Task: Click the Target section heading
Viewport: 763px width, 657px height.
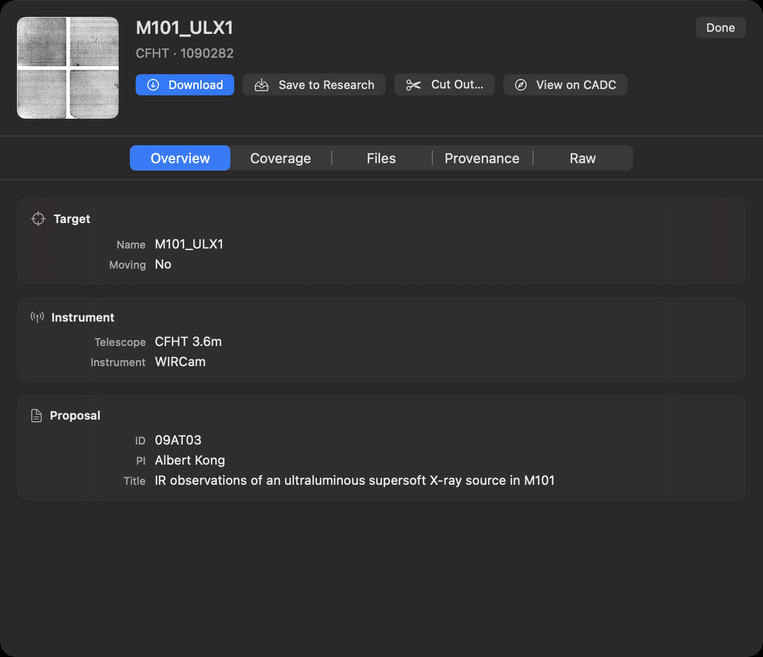Action: 72,219
